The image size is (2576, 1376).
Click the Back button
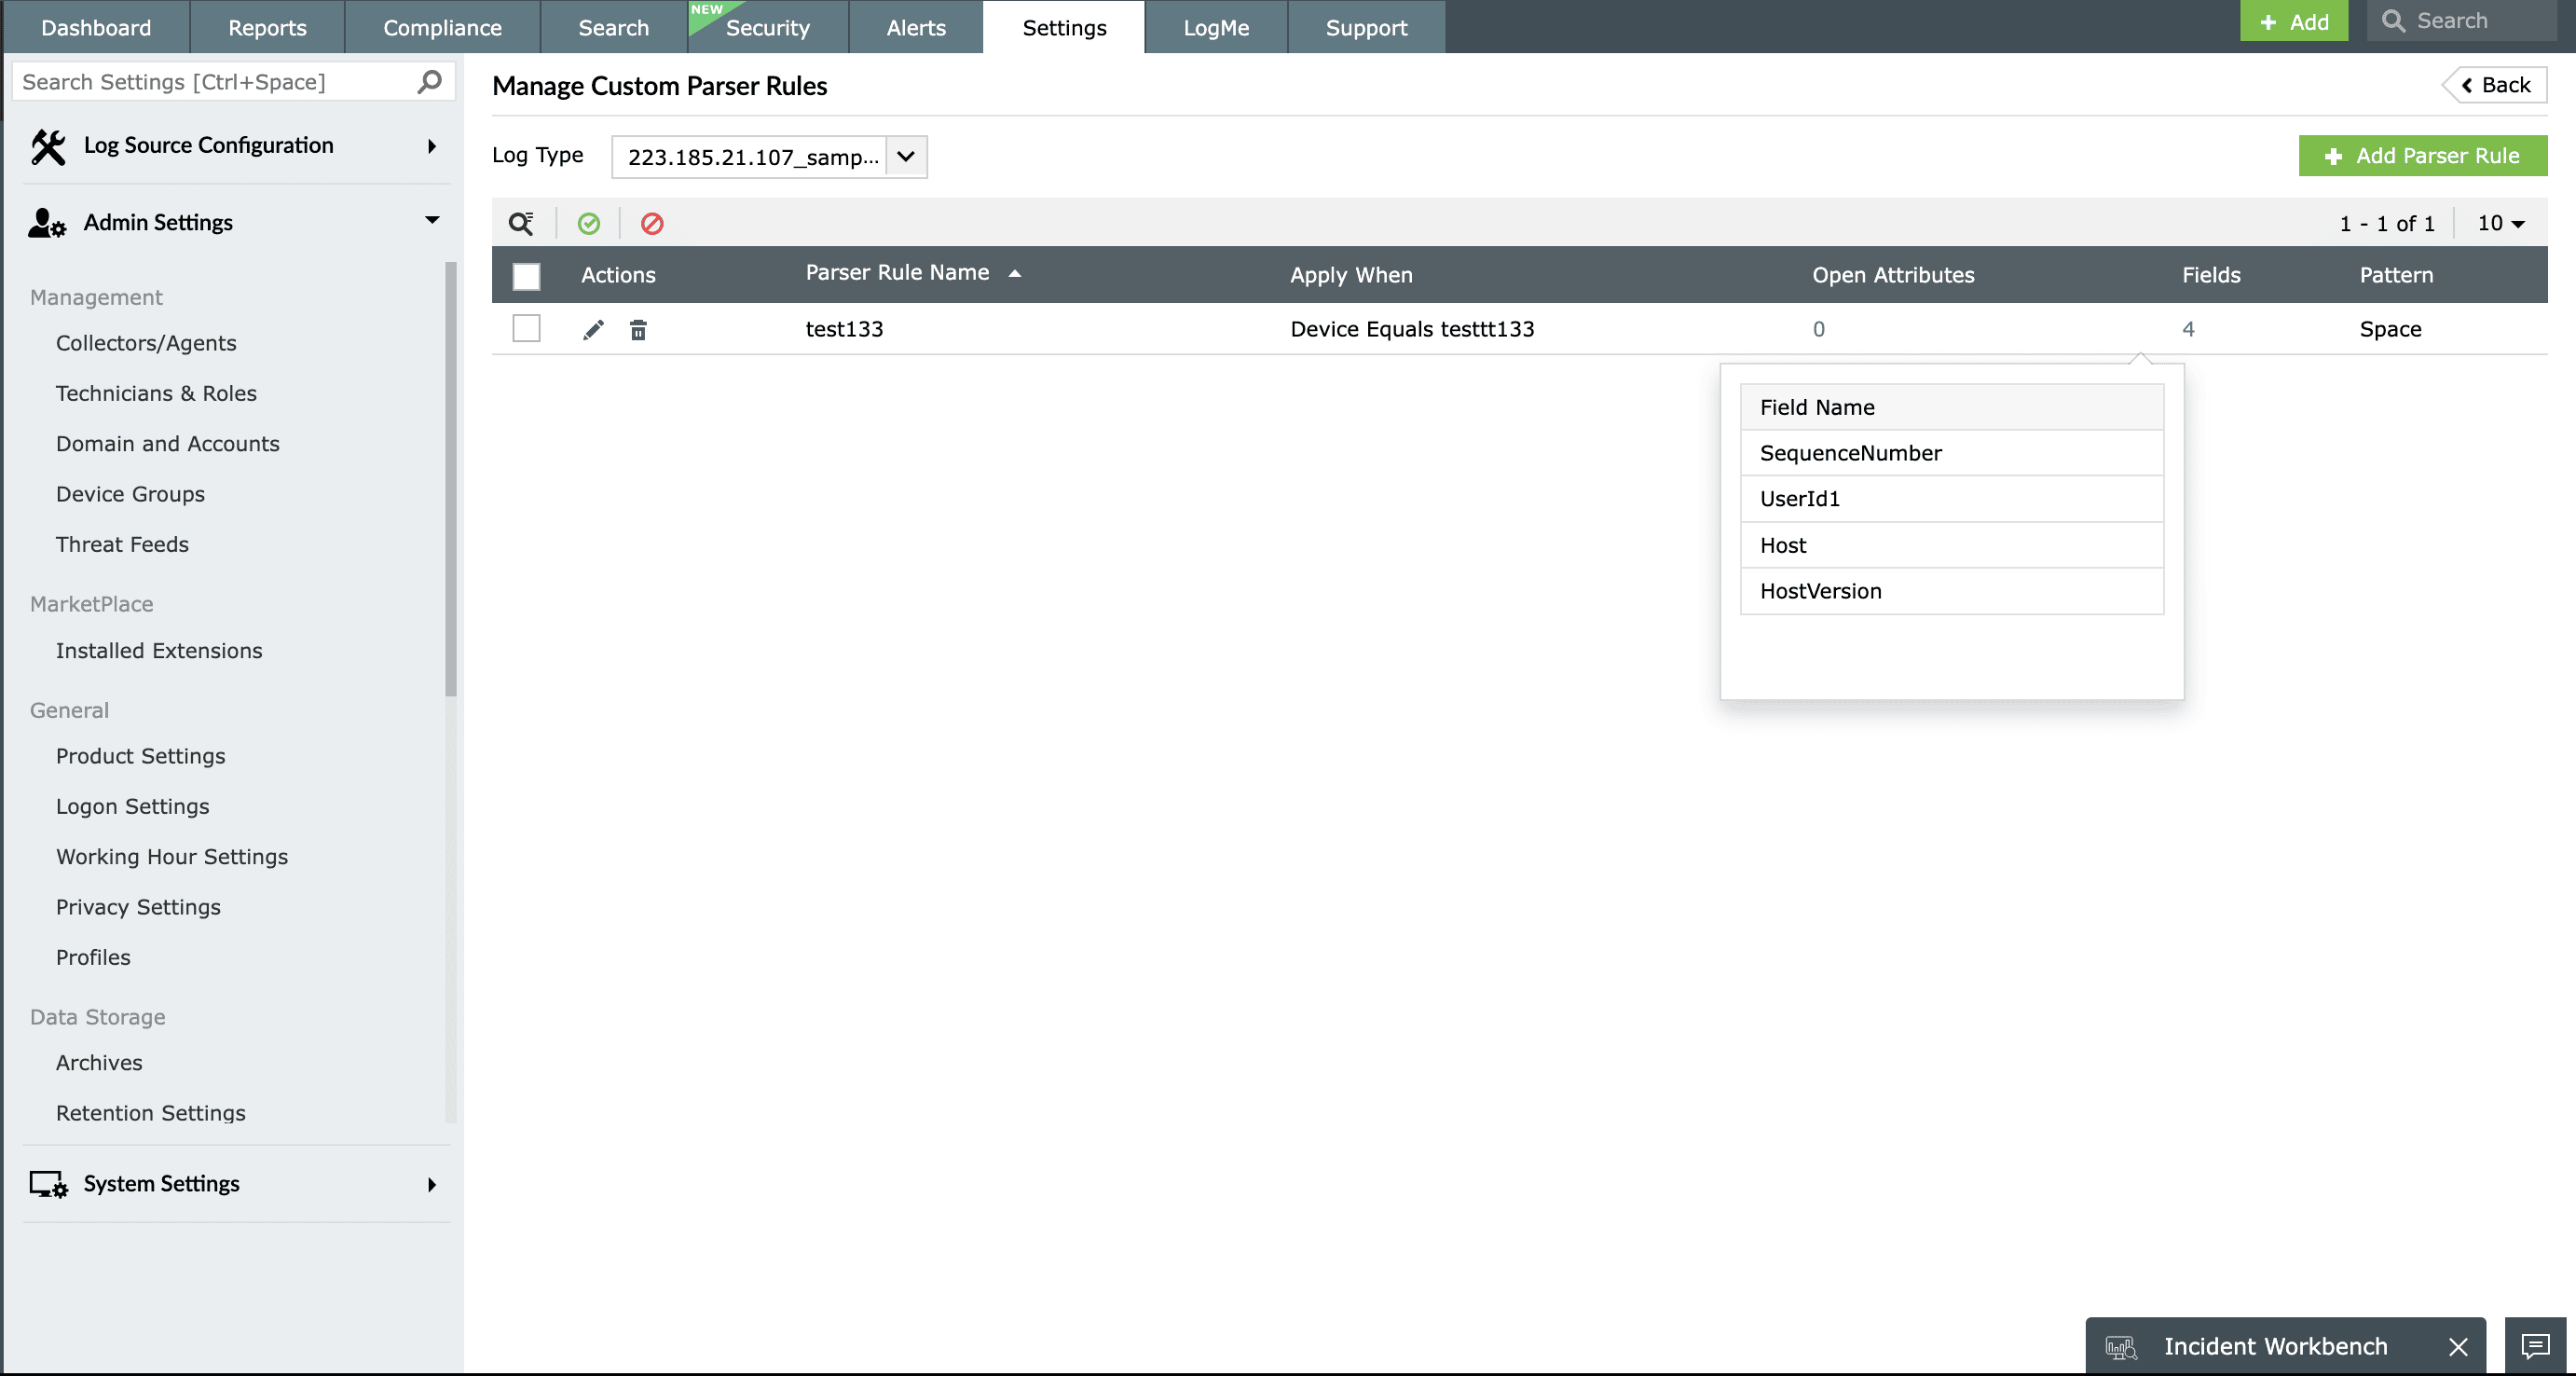tap(2495, 85)
